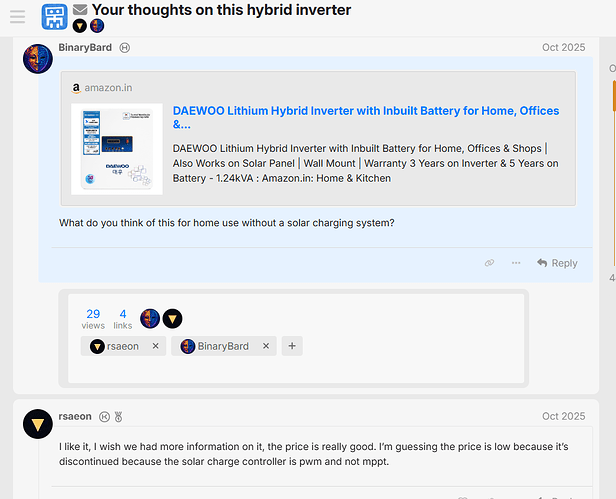Open the hamburger sidebar menu
Screen dimensions: 616x499
click(17, 17)
